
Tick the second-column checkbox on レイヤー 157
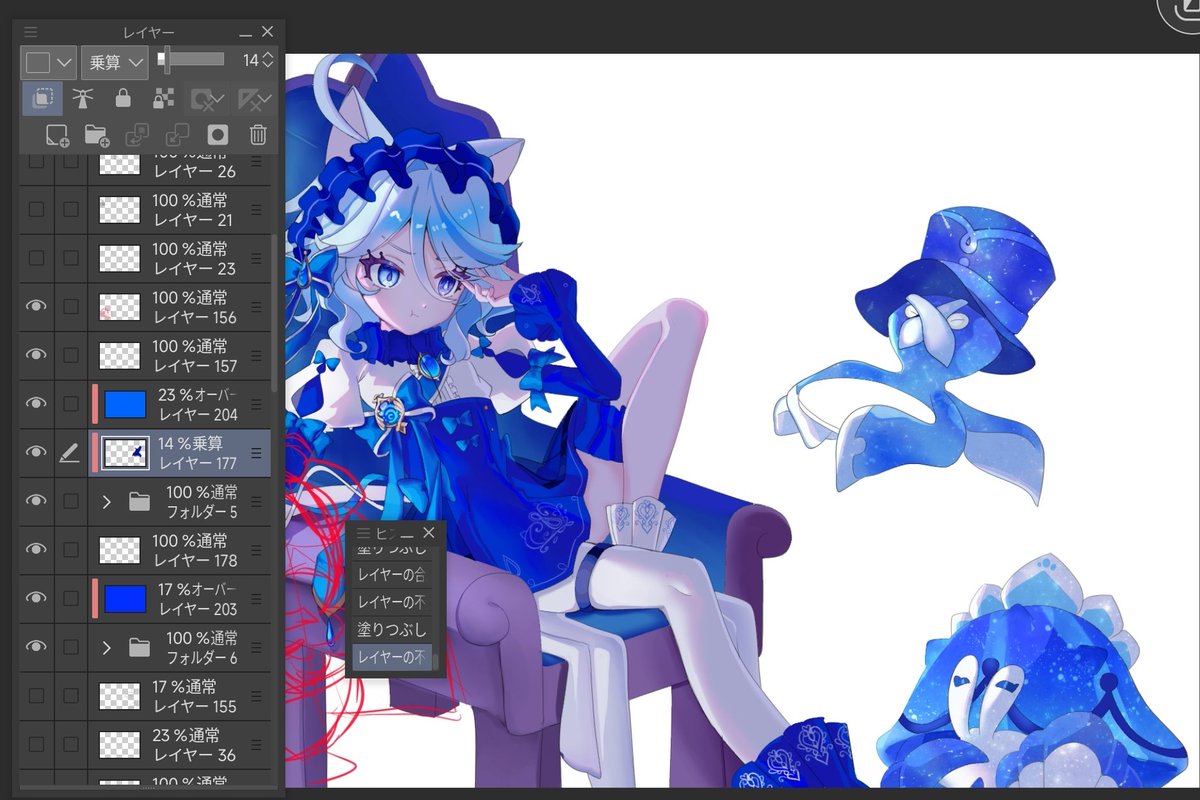[x=70, y=355]
